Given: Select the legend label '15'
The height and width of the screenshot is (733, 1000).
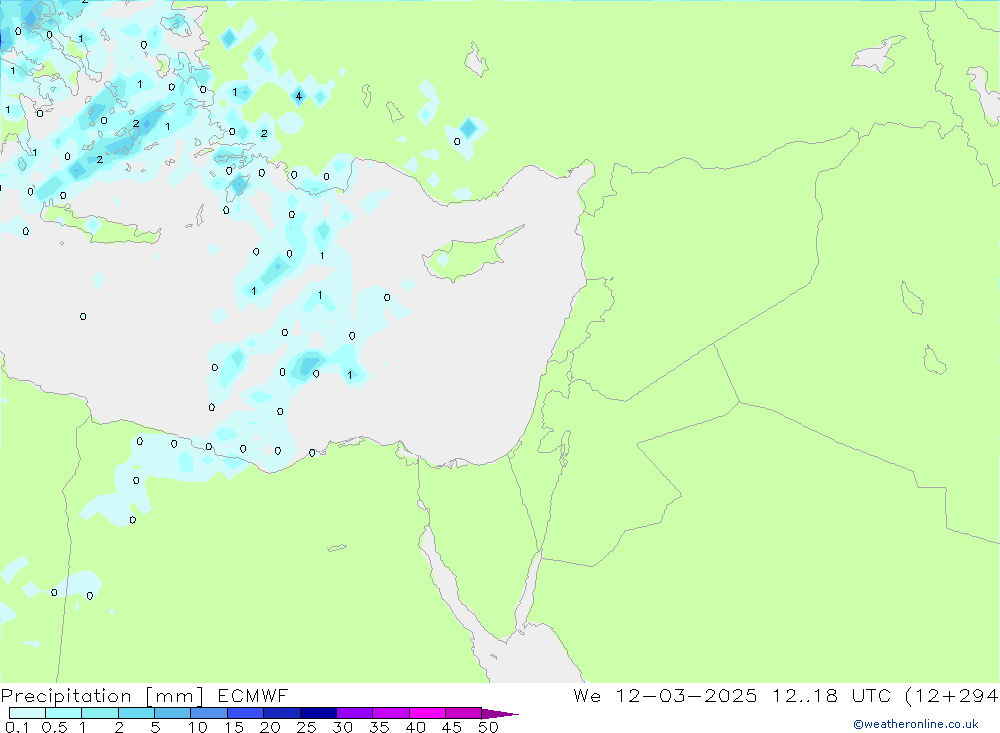Looking at the screenshot, I should pos(234,727).
